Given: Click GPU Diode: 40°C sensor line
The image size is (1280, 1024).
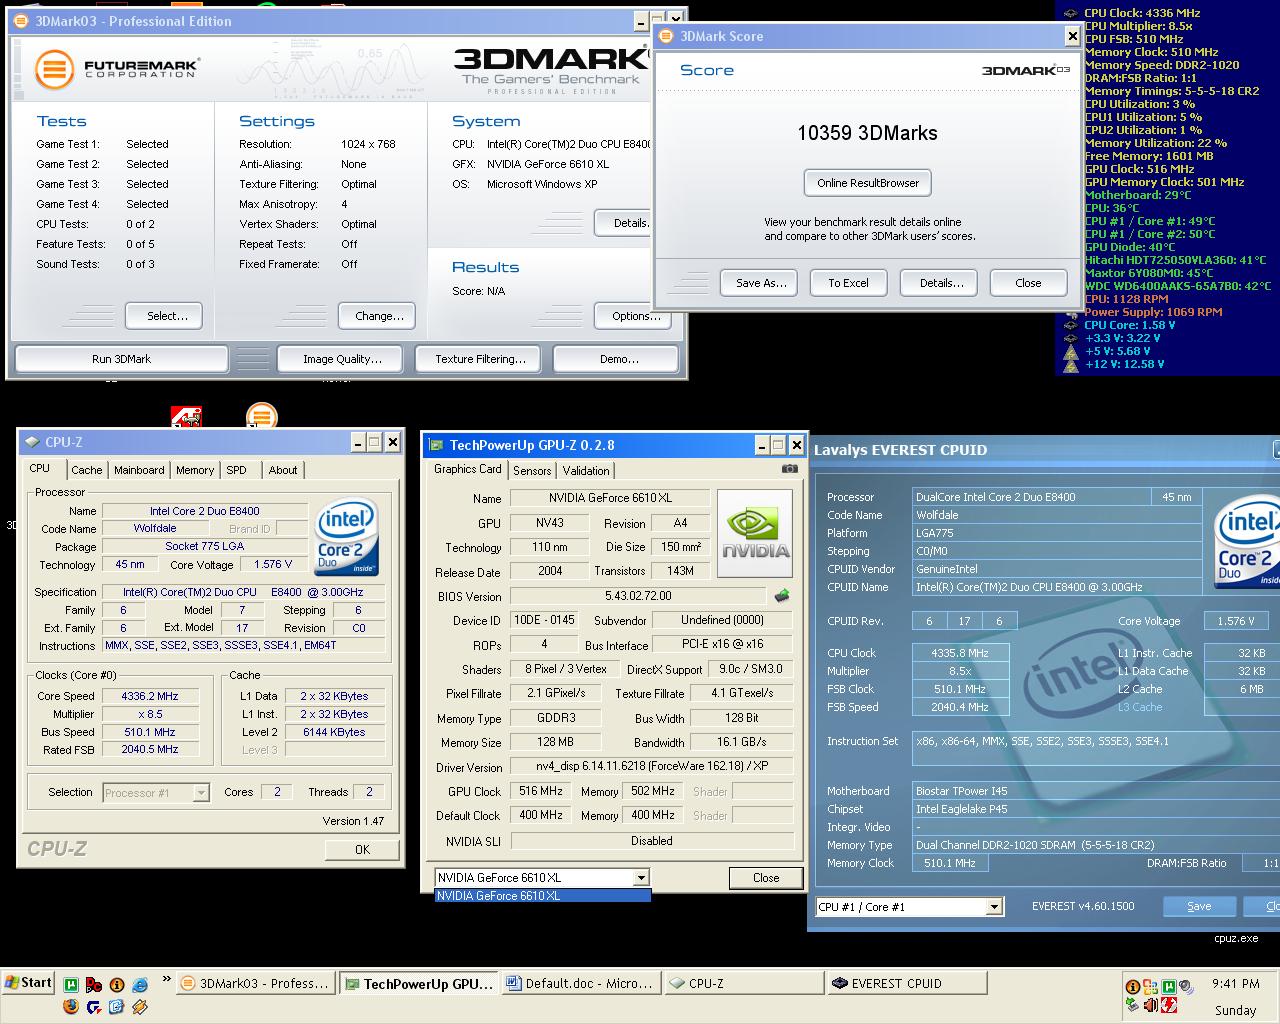Looking at the screenshot, I should (1130, 247).
